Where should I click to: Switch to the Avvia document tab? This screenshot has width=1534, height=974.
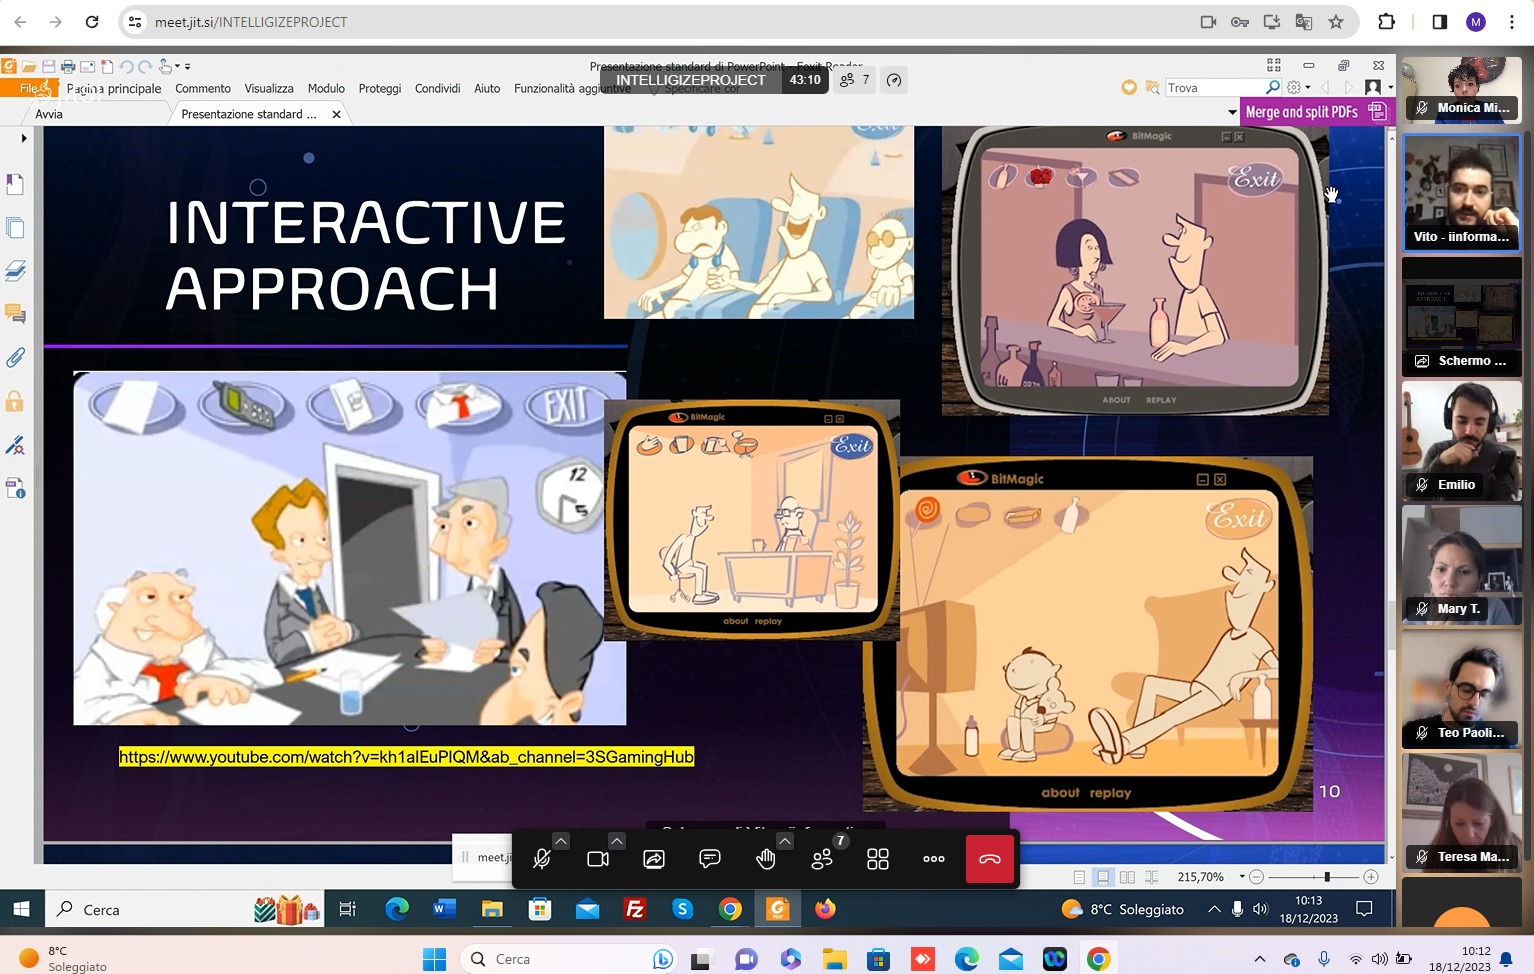click(x=49, y=114)
